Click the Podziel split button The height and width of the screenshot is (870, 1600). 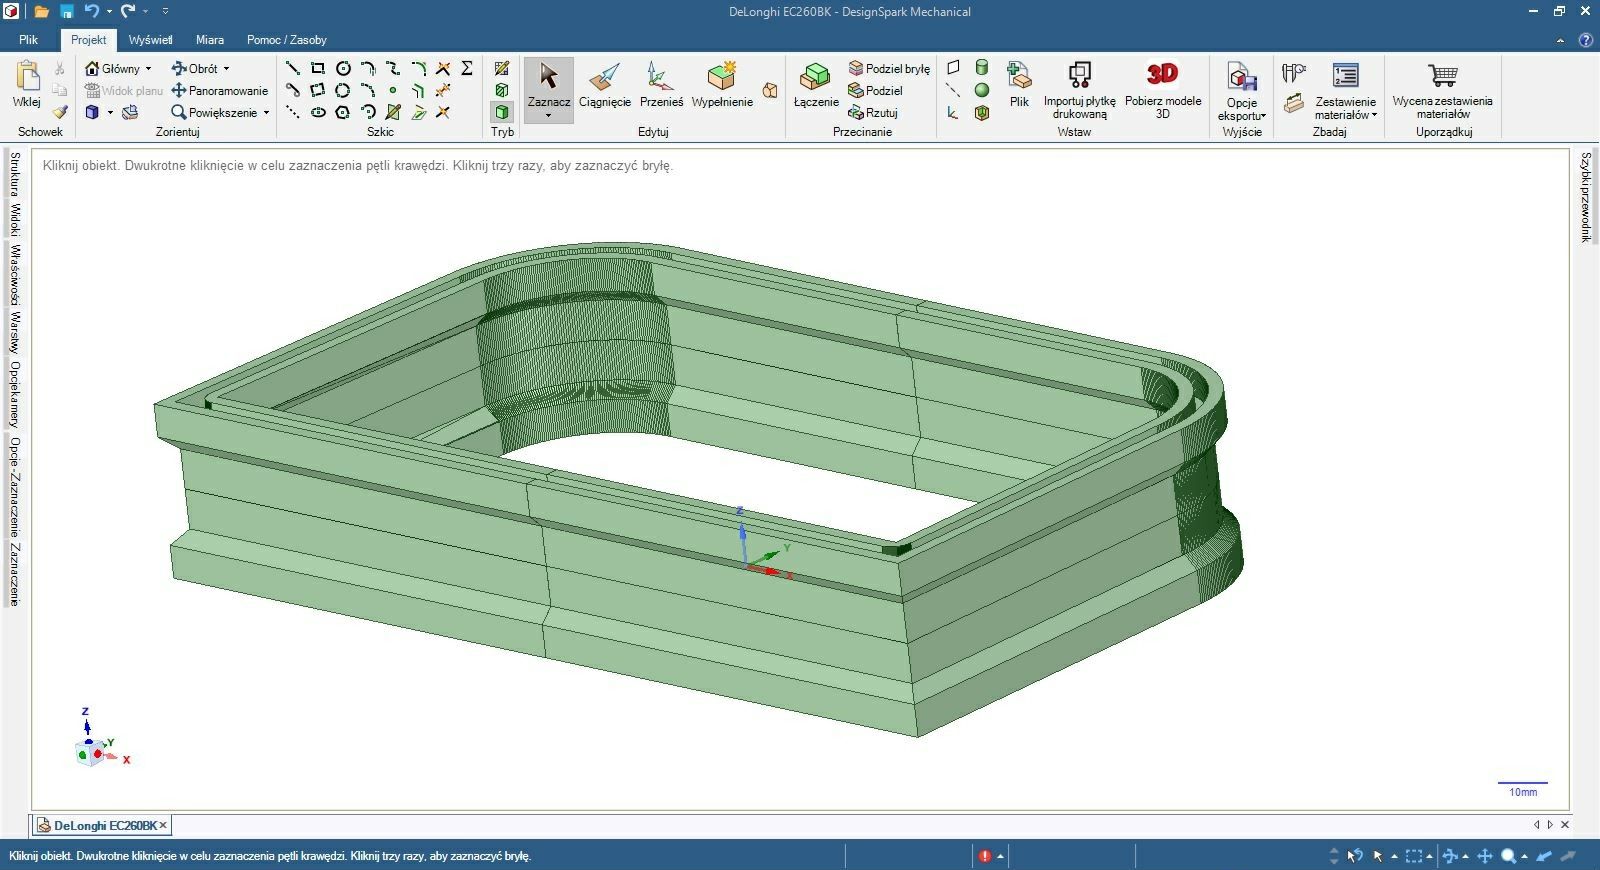(876, 90)
